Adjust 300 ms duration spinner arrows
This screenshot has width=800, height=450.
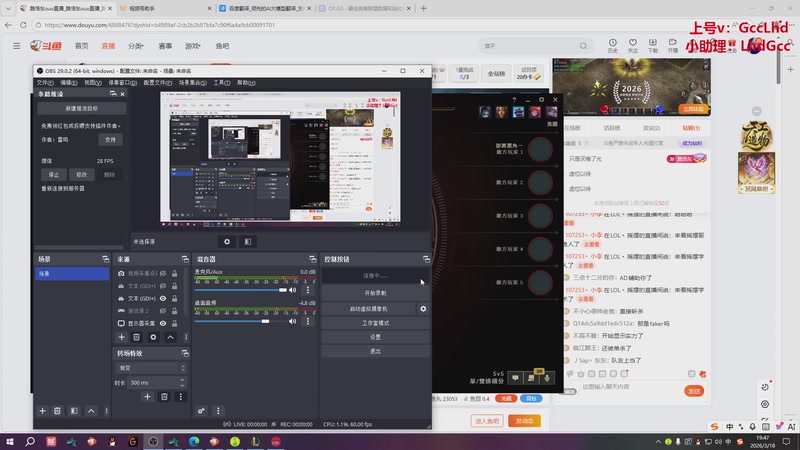[x=182, y=382]
